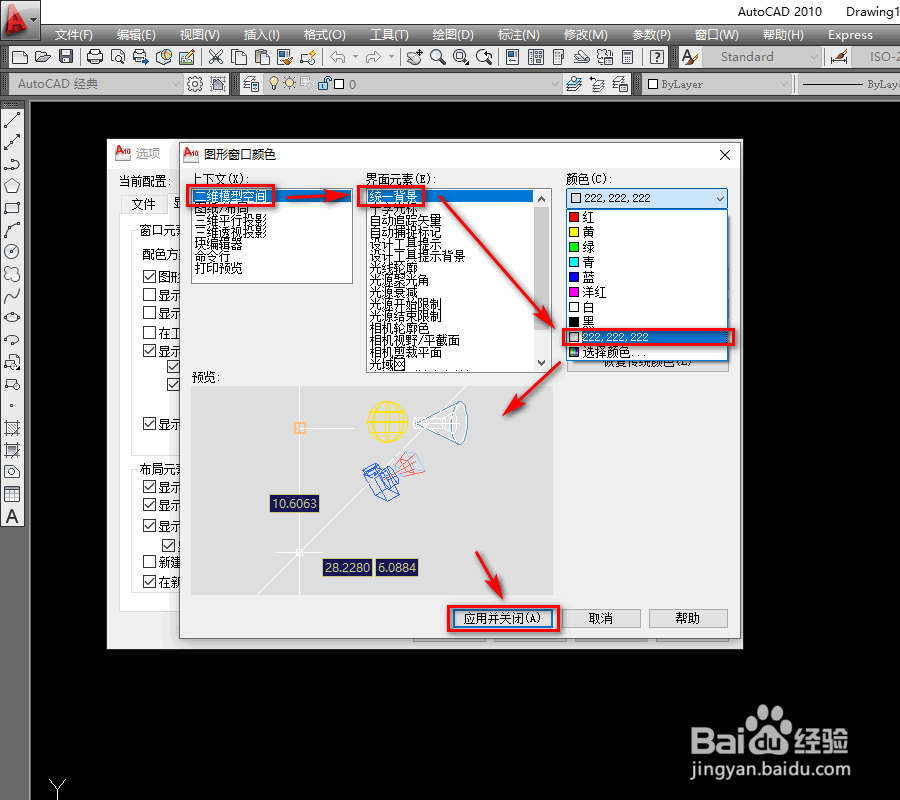Click the Plot printer icon
The image size is (900, 800).
tap(95, 57)
